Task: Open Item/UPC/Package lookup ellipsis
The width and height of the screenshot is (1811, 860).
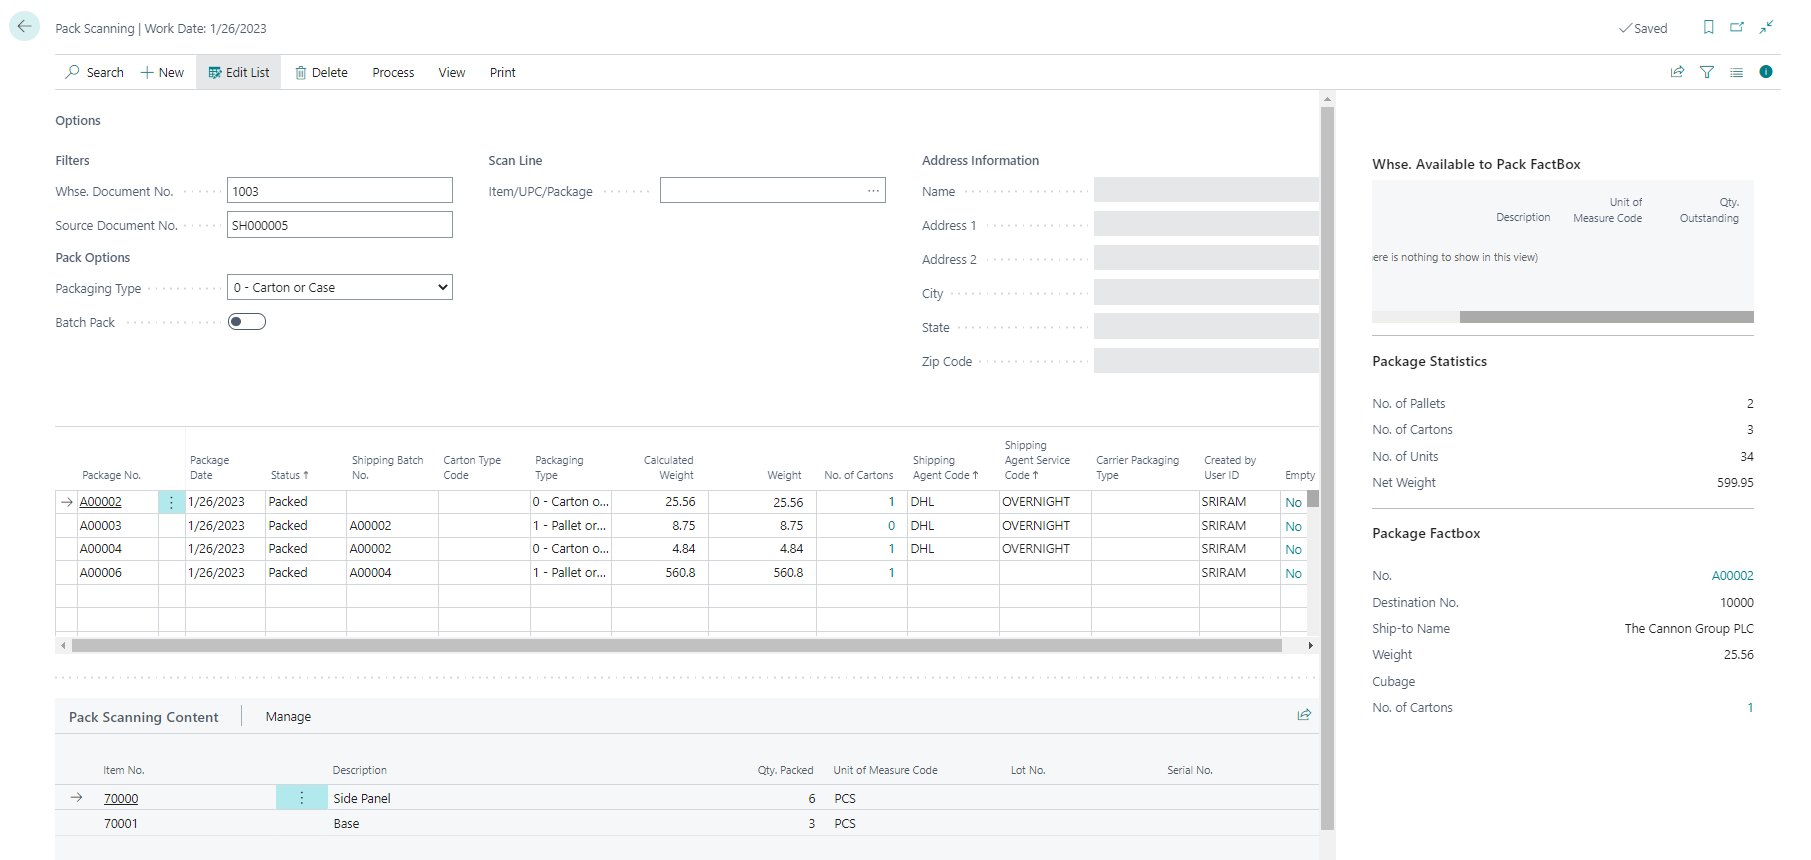Action: 873,191
